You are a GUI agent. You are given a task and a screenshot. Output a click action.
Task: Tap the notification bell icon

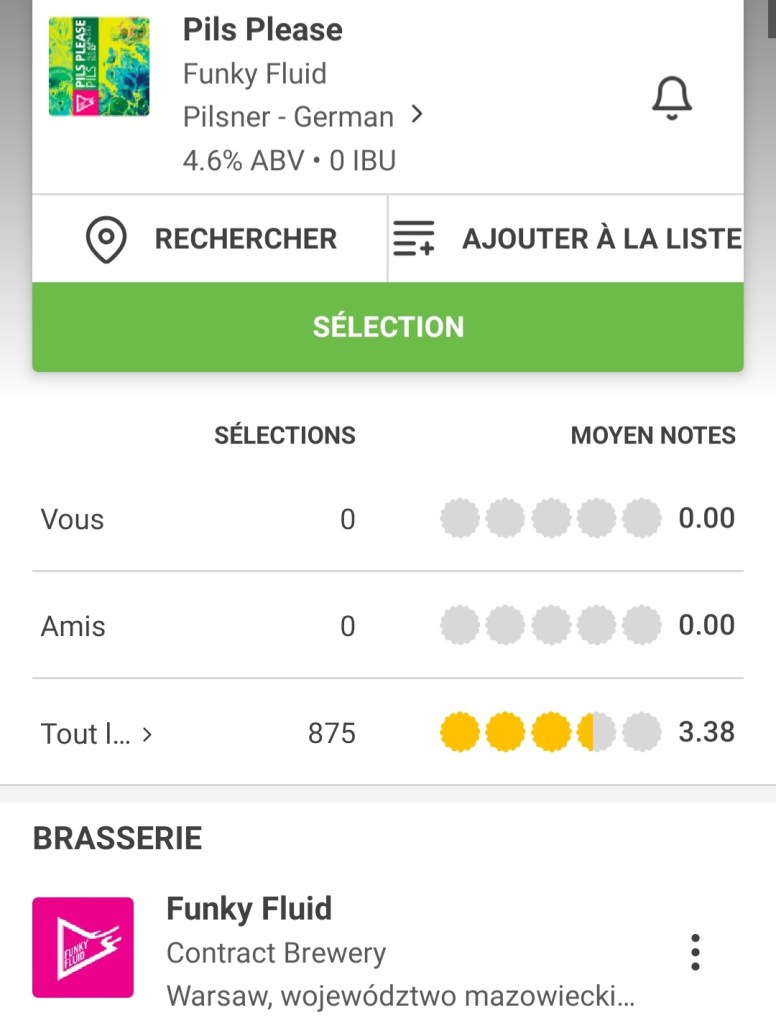tap(672, 98)
